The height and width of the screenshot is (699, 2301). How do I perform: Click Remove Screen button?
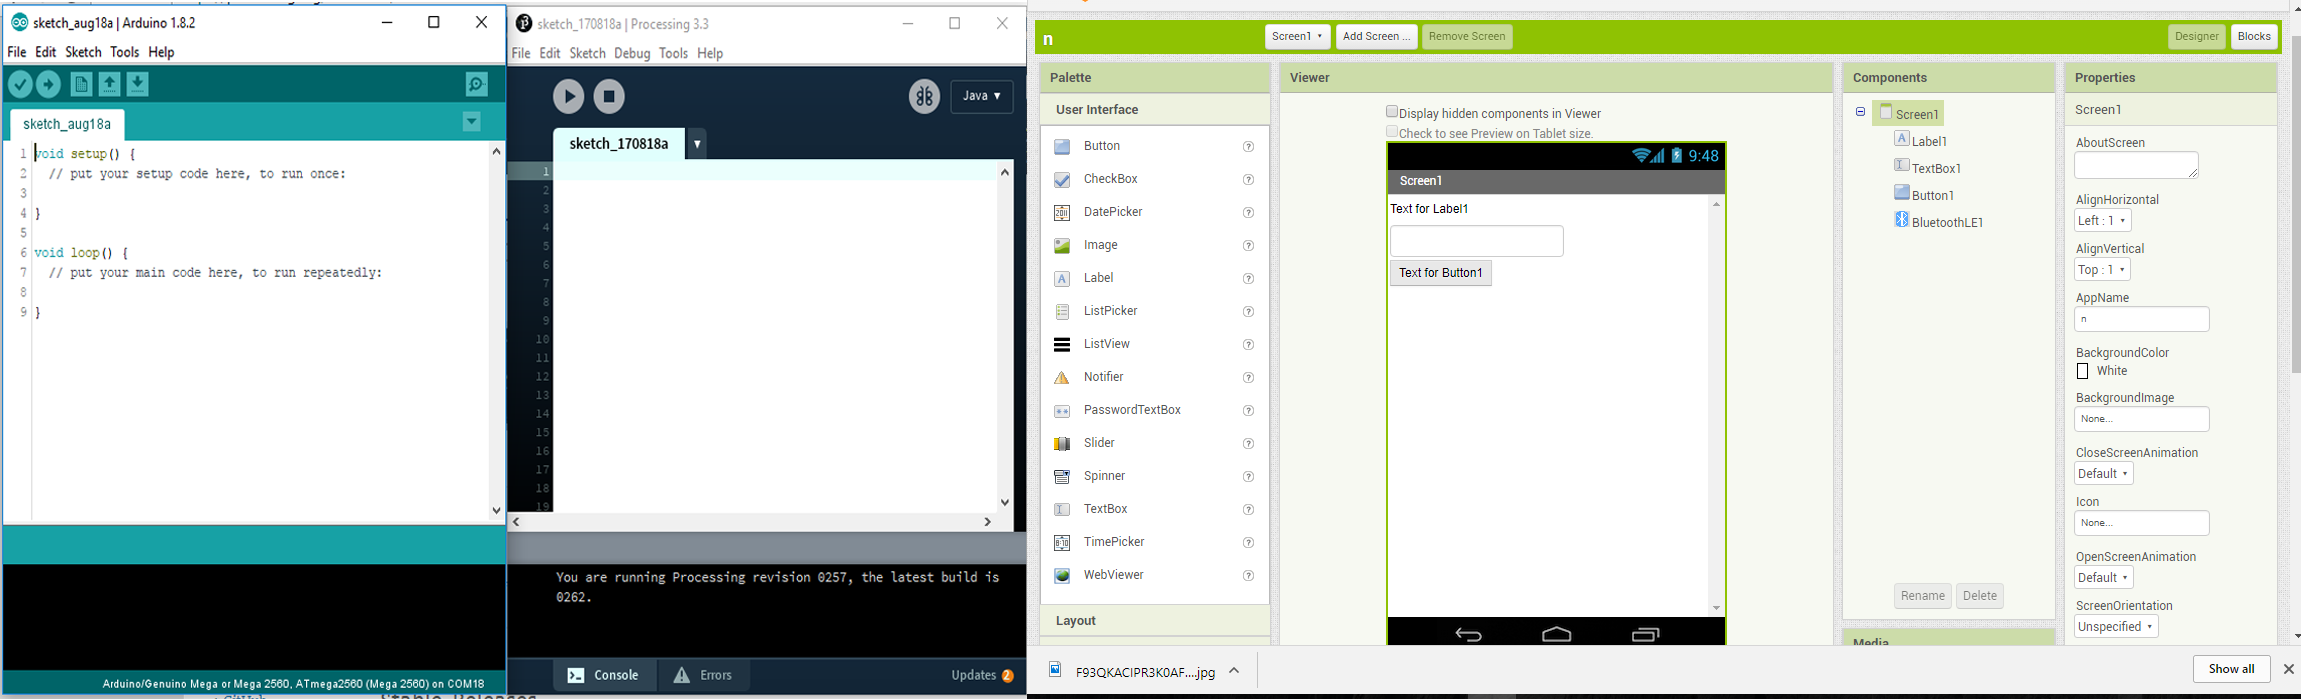(1467, 37)
